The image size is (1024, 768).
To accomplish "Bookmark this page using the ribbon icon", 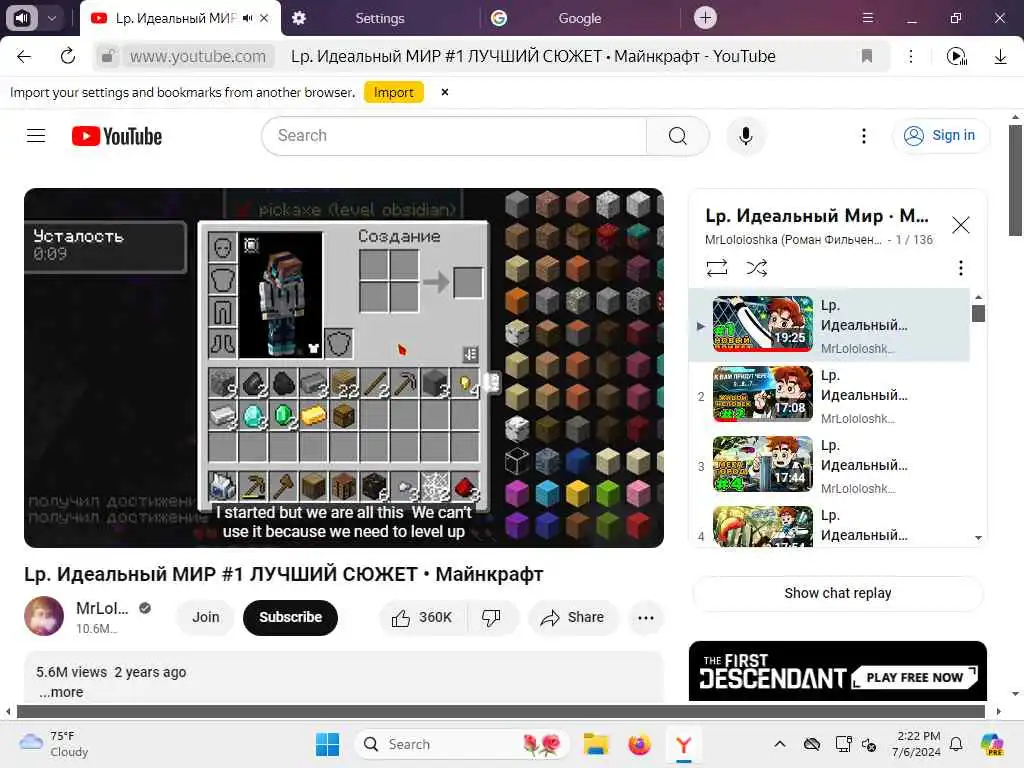I will pyautogui.click(x=867, y=56).
